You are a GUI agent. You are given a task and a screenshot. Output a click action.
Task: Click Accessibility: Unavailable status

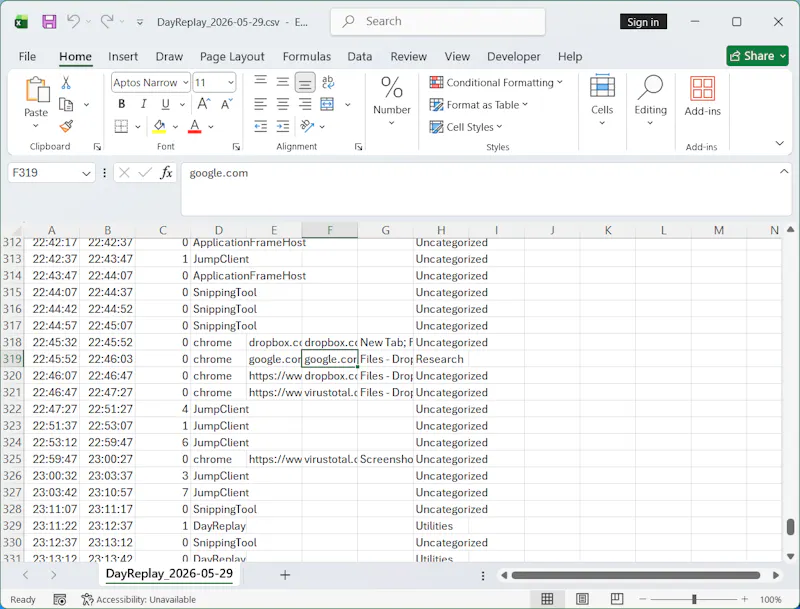point(138,599)
